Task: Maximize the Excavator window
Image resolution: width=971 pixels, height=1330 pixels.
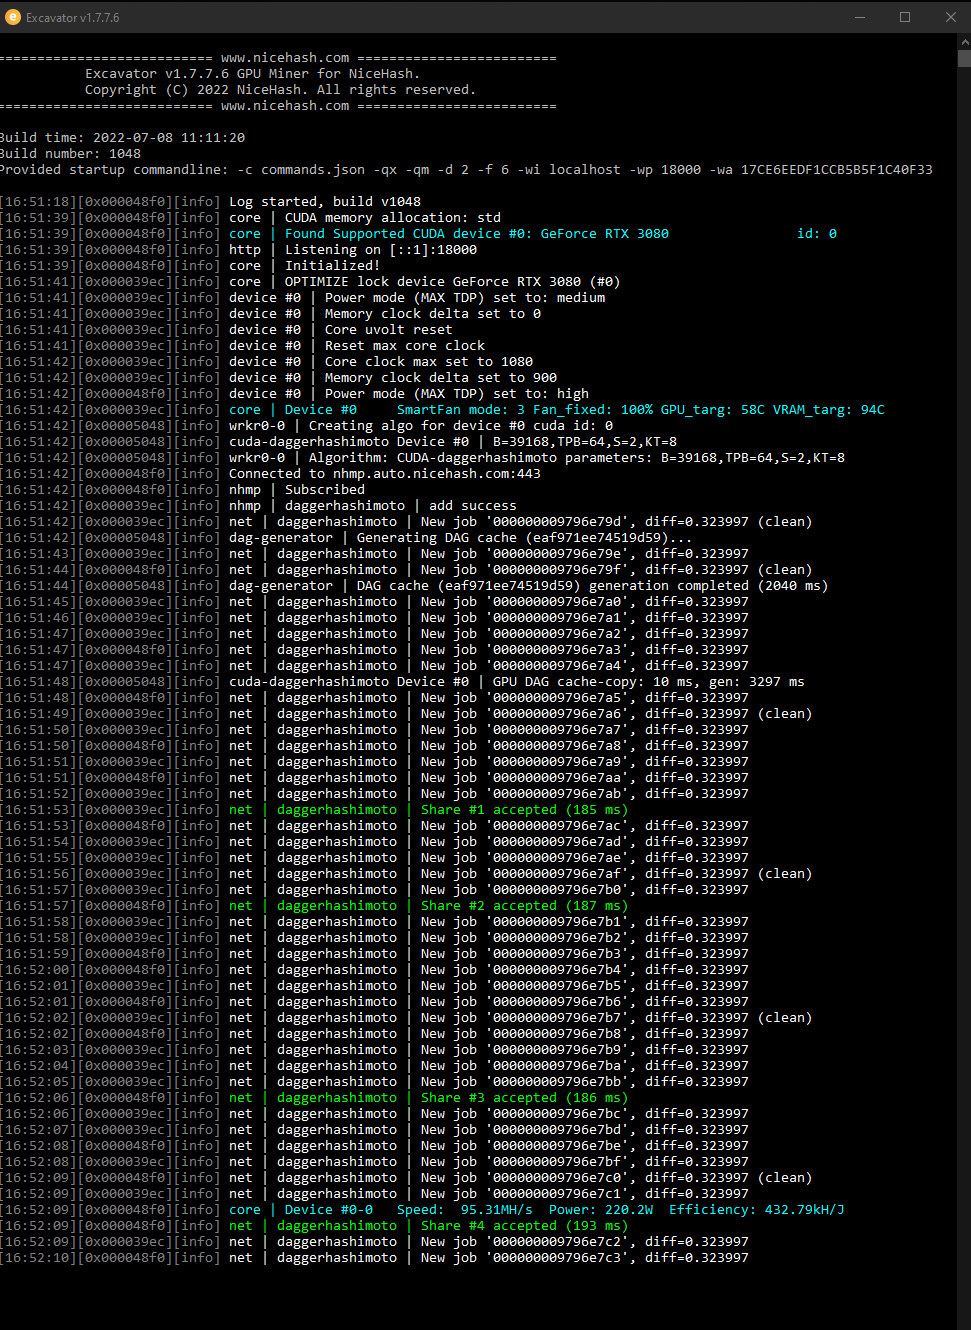Action: pos(905,17)
